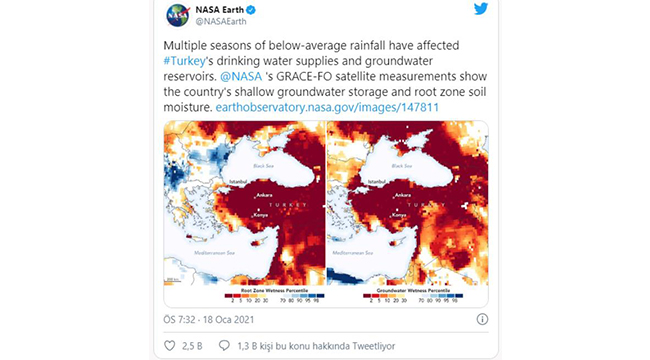Click the Ankara label on left map
Viewport: 650px width, 360px height.
pos(264,195)
